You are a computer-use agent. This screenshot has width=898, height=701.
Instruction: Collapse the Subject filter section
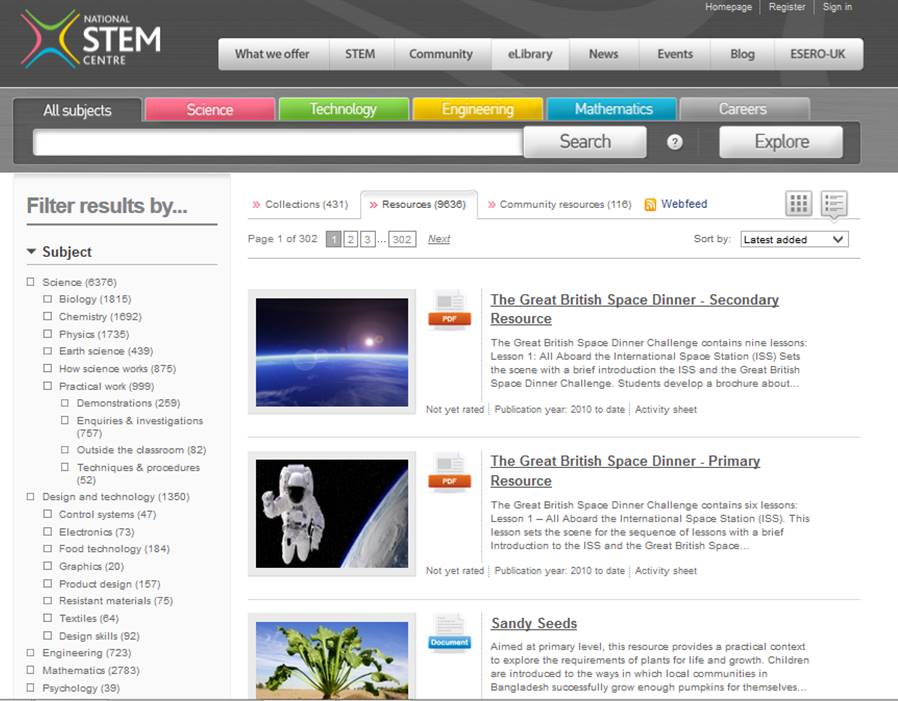click(x=32, y=252)
